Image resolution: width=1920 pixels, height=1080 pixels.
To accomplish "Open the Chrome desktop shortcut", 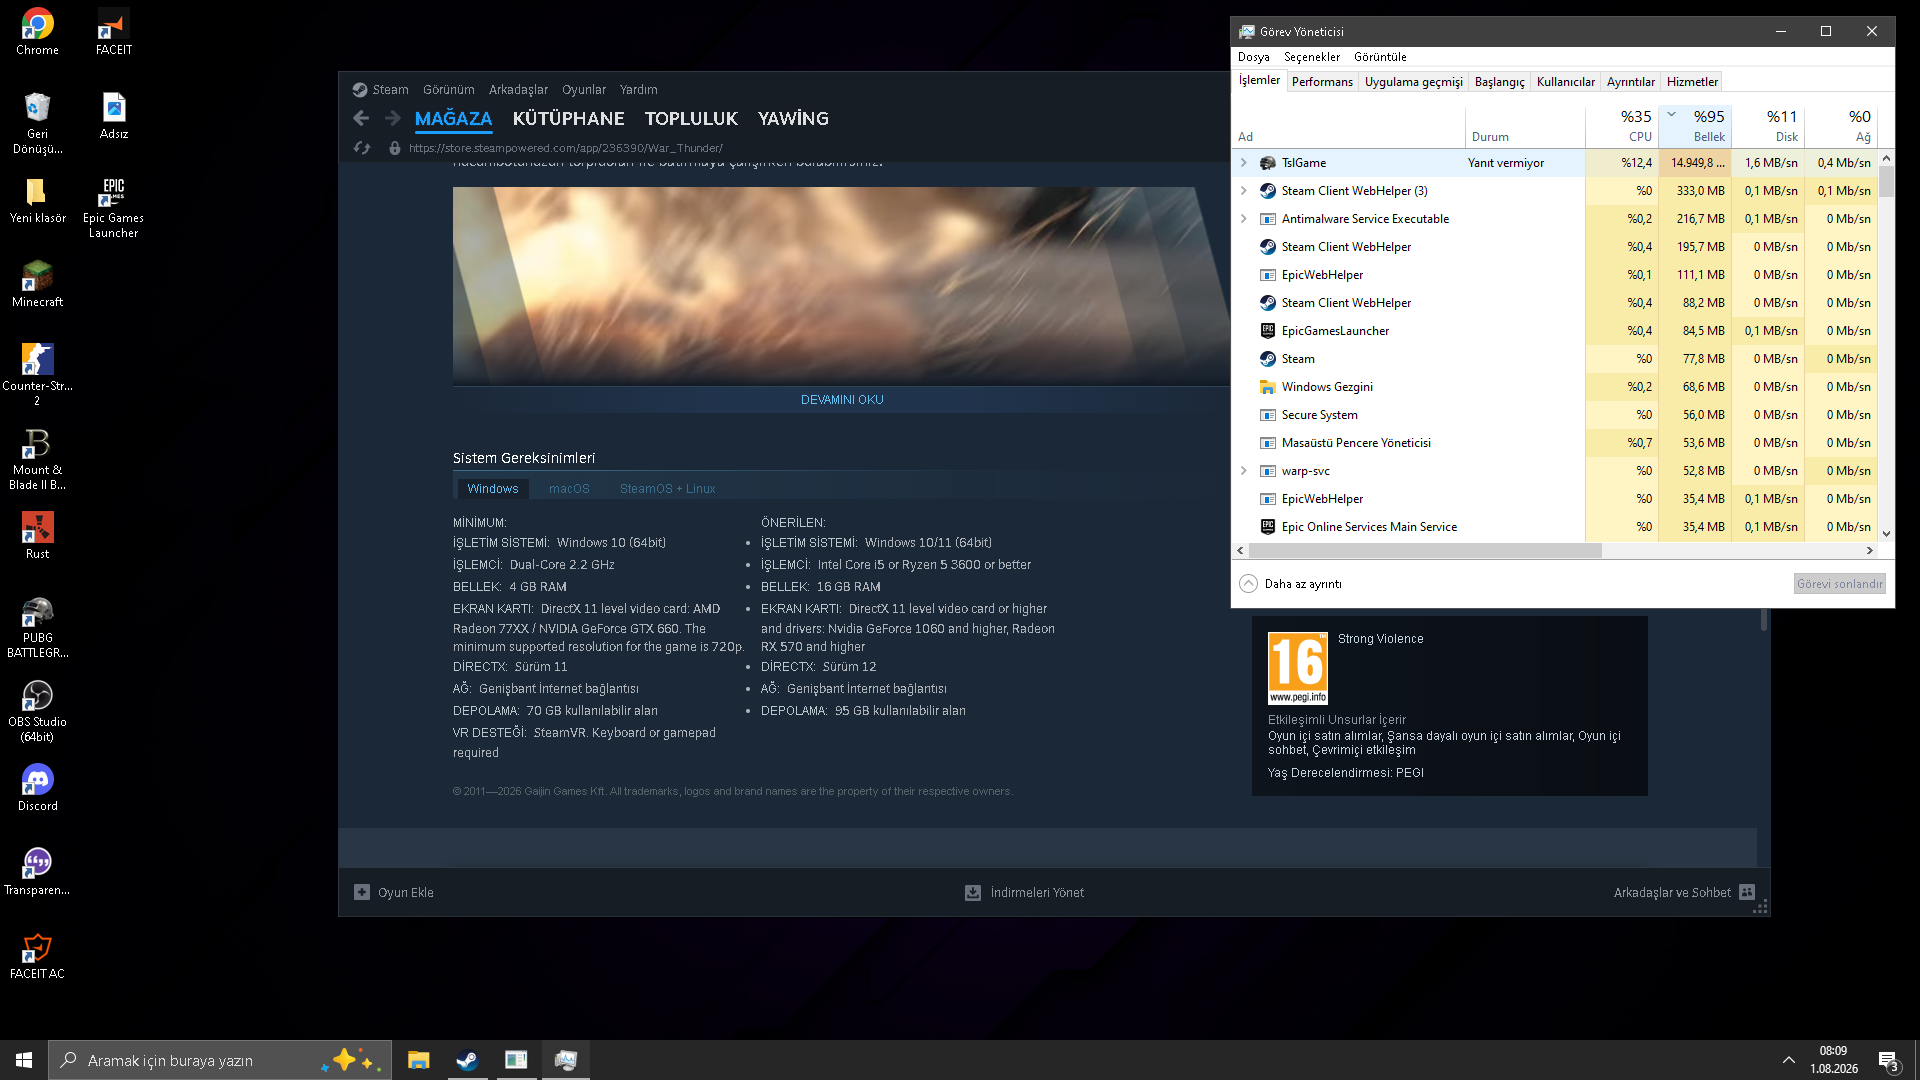I will 37,32.
